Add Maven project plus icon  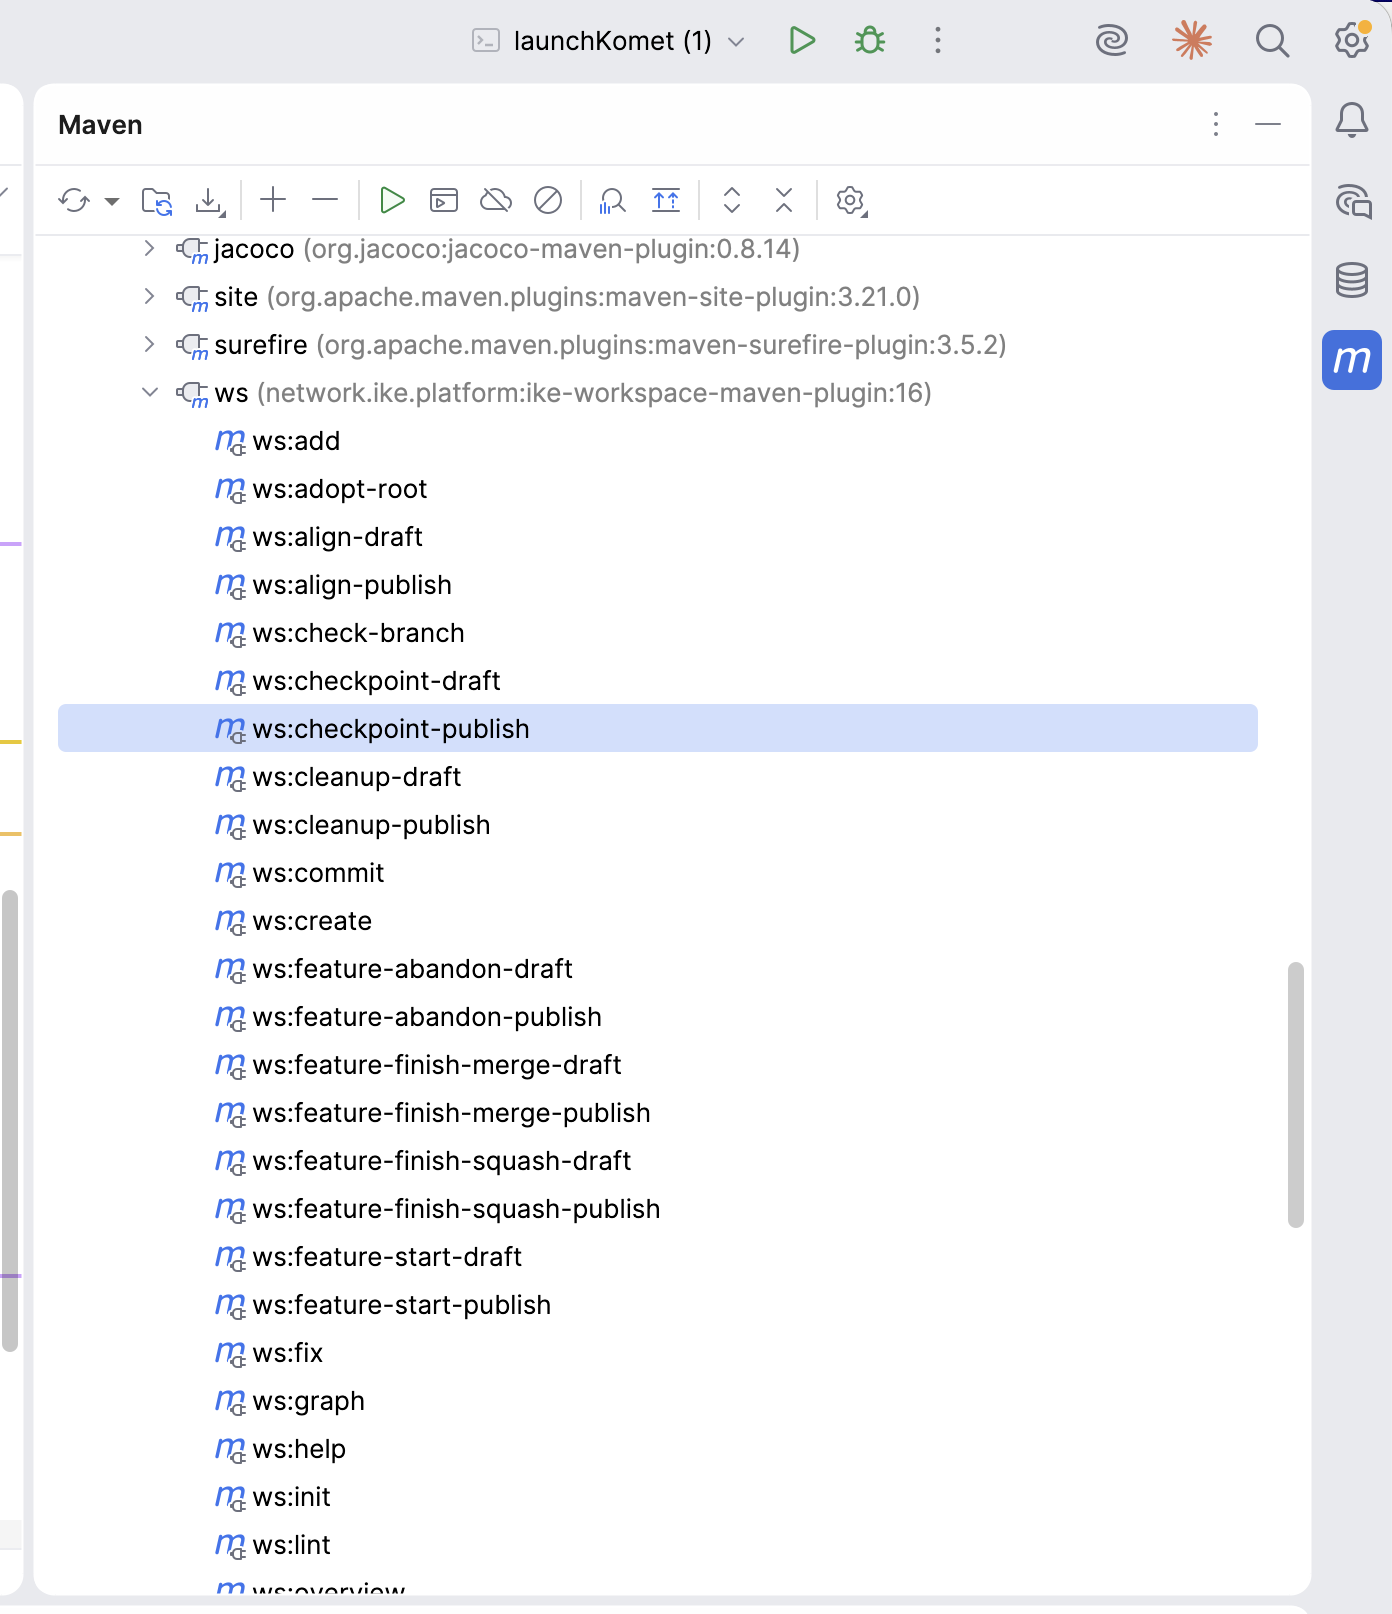(x=273, y=200)
